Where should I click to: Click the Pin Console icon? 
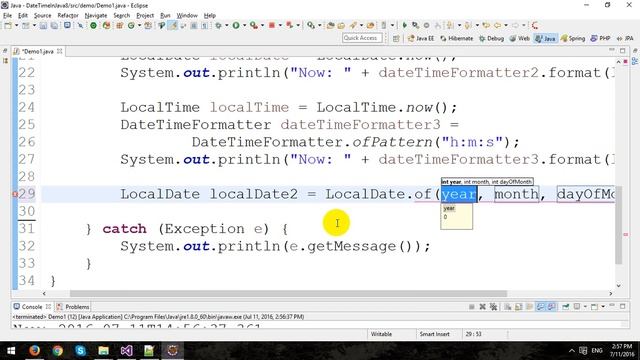565,307
